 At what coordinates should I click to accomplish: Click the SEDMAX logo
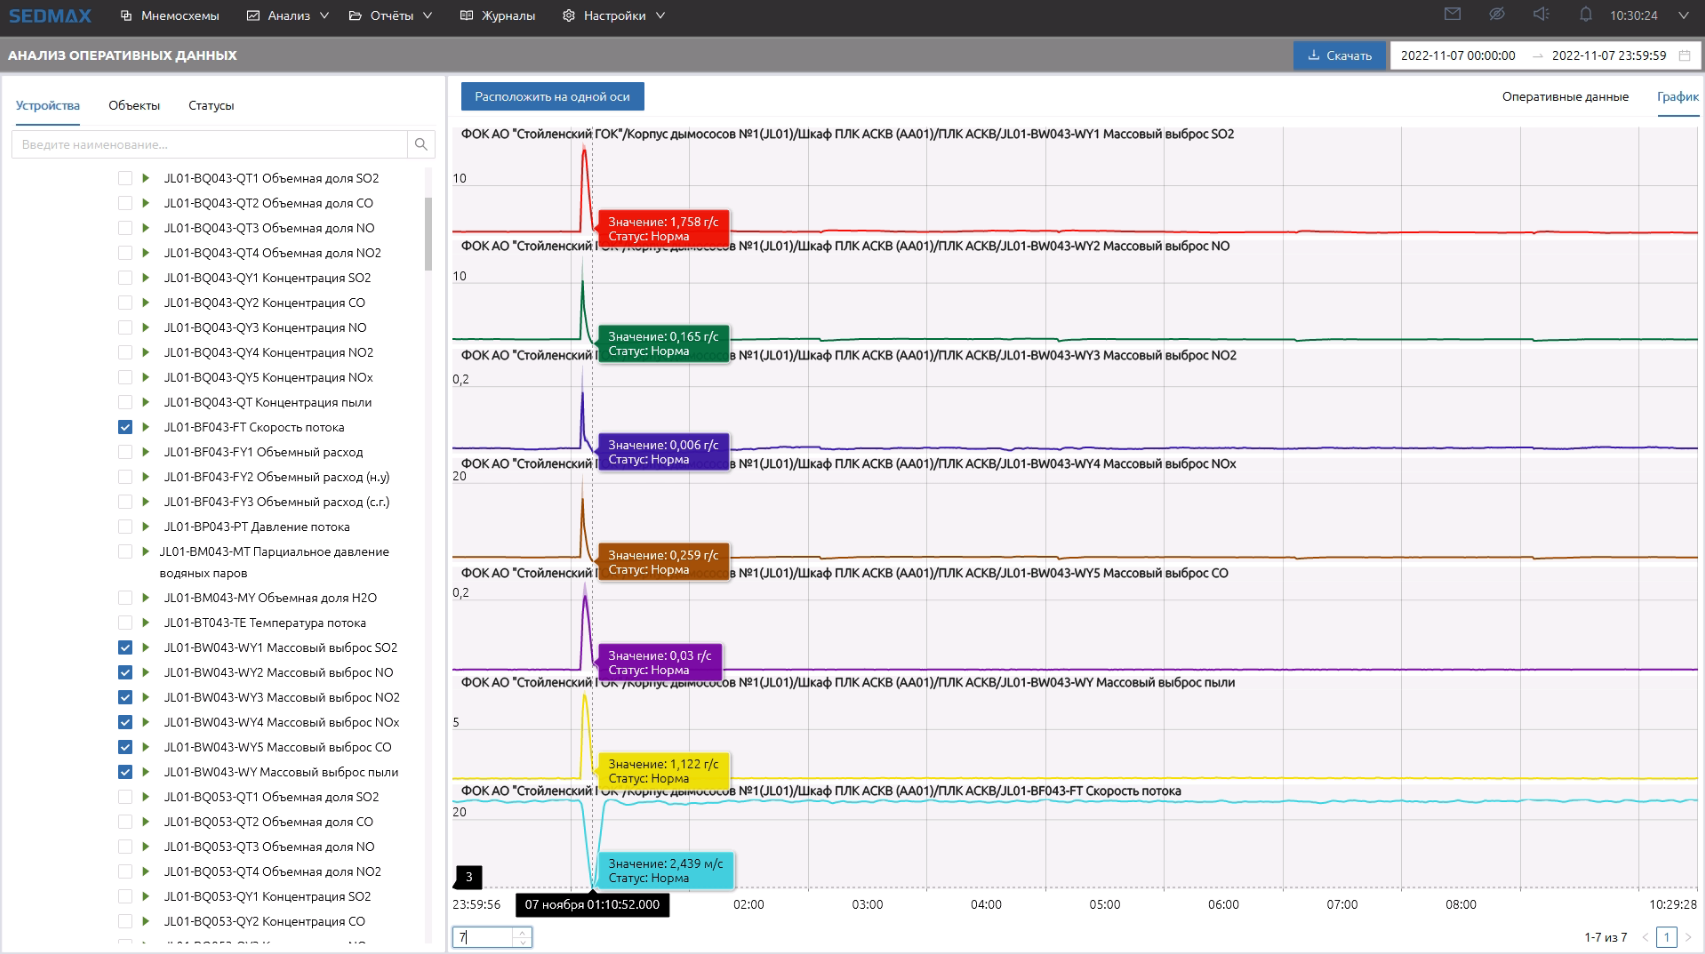point(50,16)
